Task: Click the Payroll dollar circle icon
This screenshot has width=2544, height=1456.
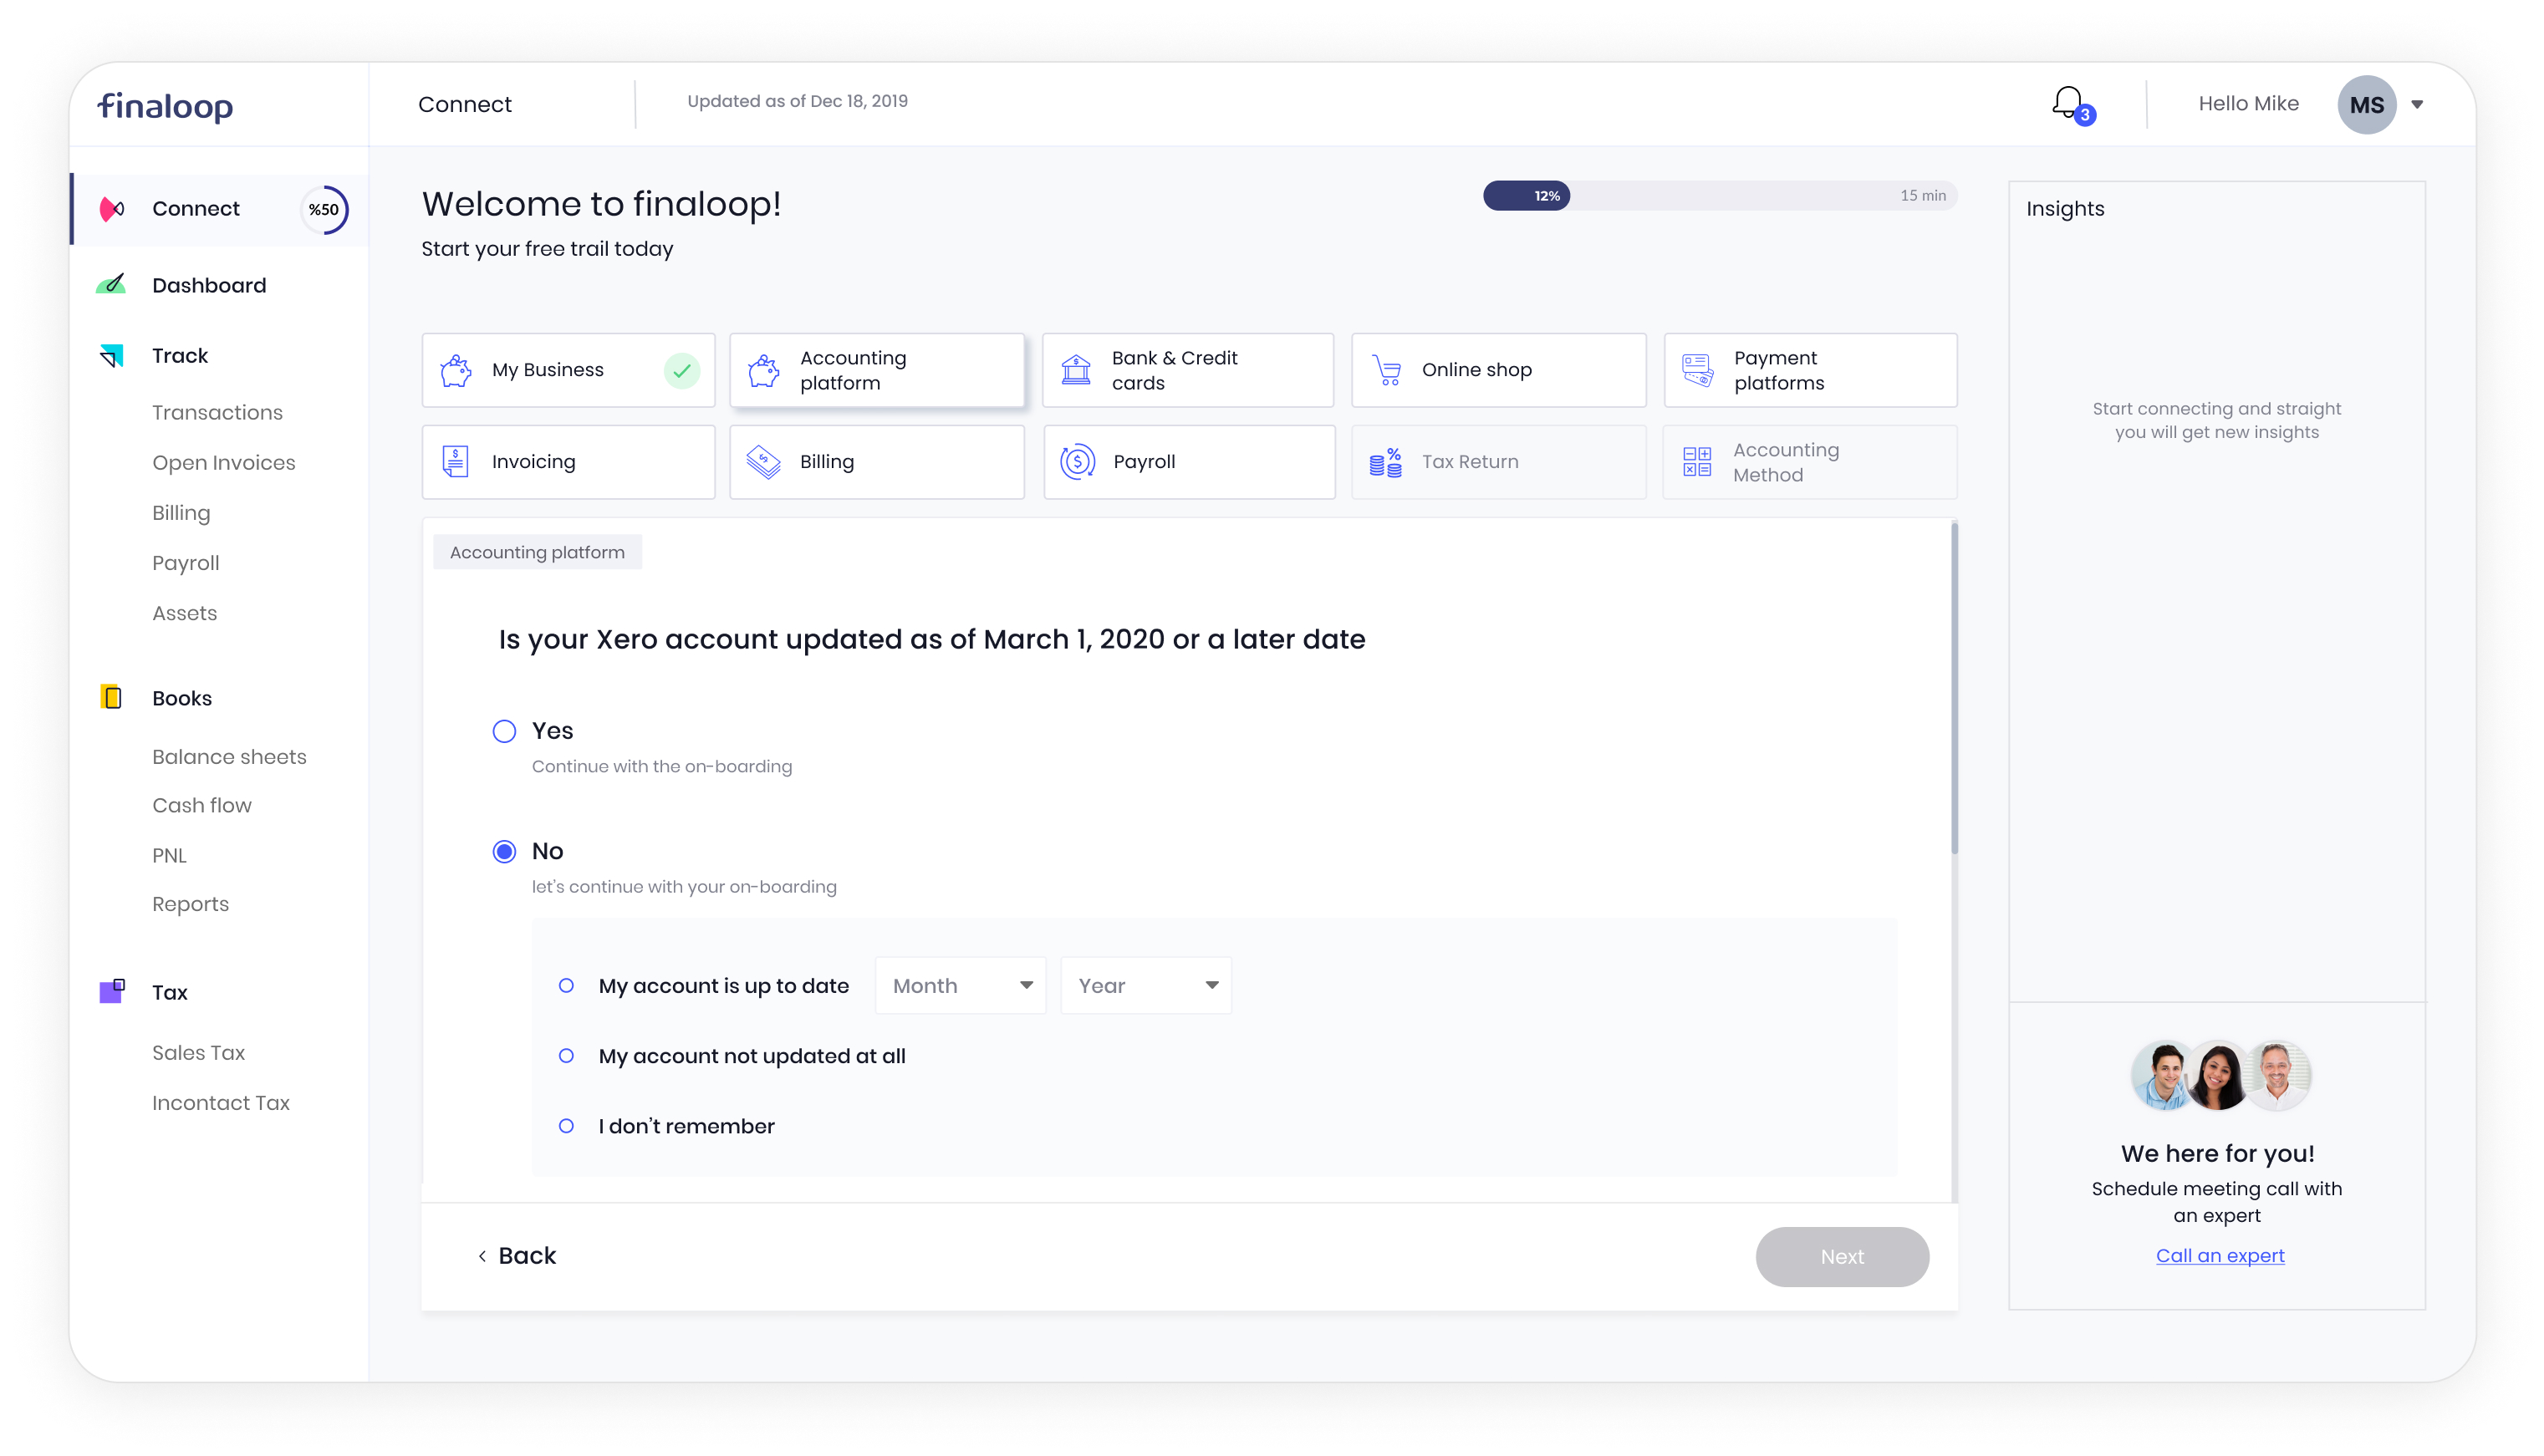Action: coord(1077,462)
